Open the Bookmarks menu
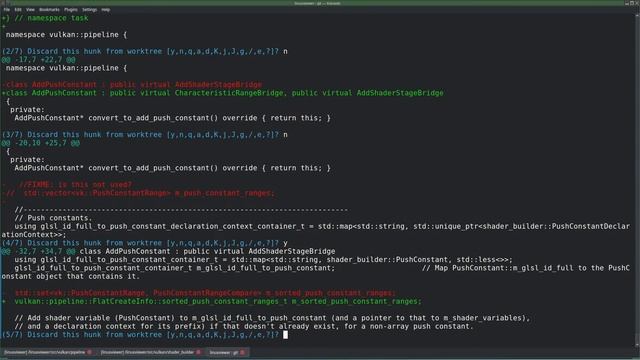The image size is (640, 360). coord(49,9)
